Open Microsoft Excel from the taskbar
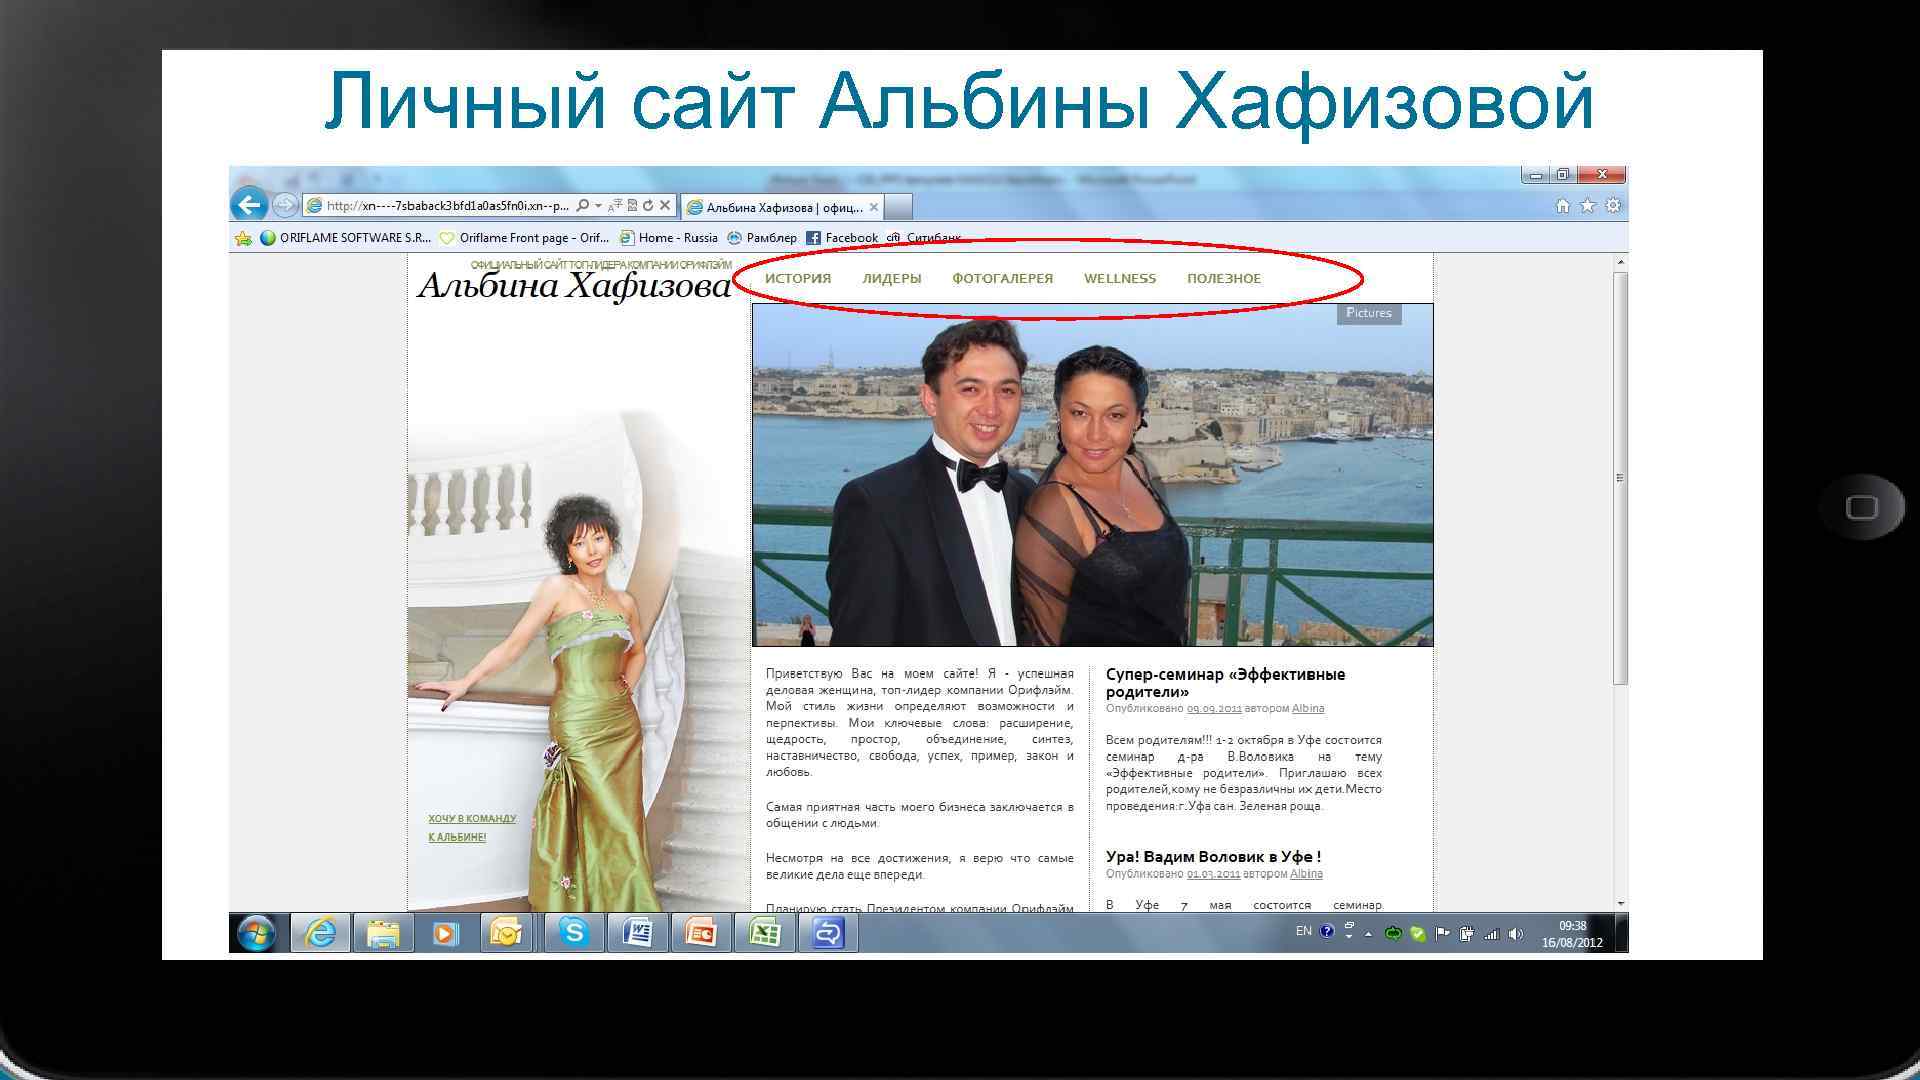Screen dimensions: 1920x1080 coord(764,933)
